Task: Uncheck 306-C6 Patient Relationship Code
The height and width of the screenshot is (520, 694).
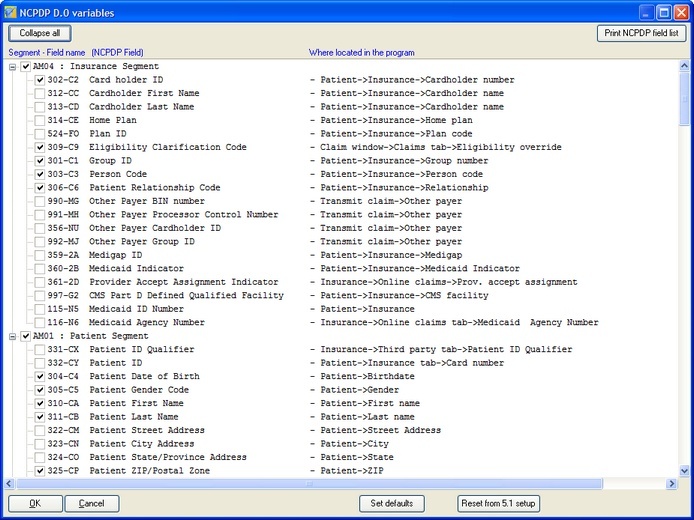Action: coord(40,188)
